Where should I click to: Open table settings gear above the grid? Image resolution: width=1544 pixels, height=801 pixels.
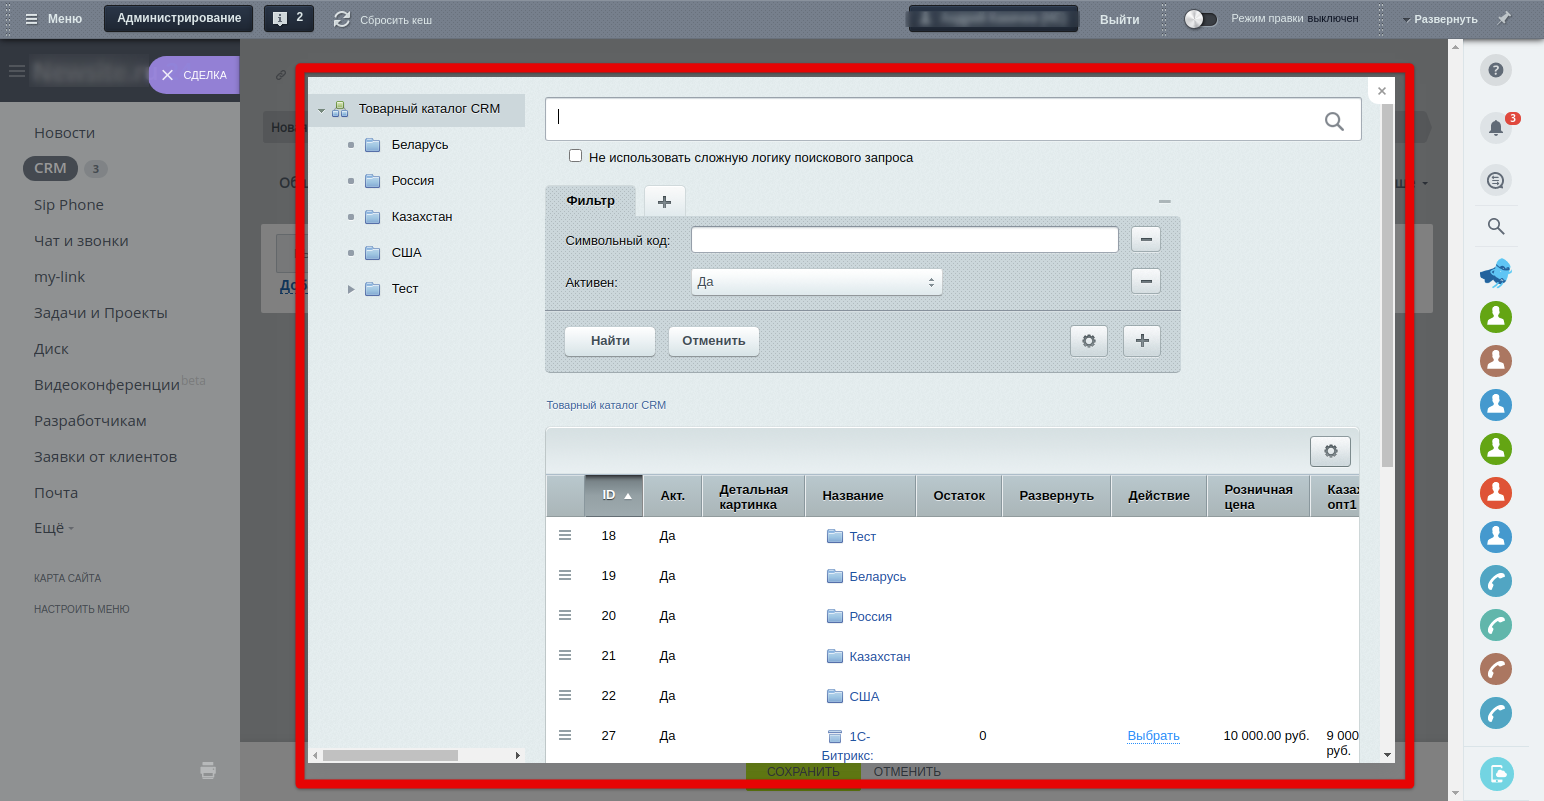[1330, 451]
